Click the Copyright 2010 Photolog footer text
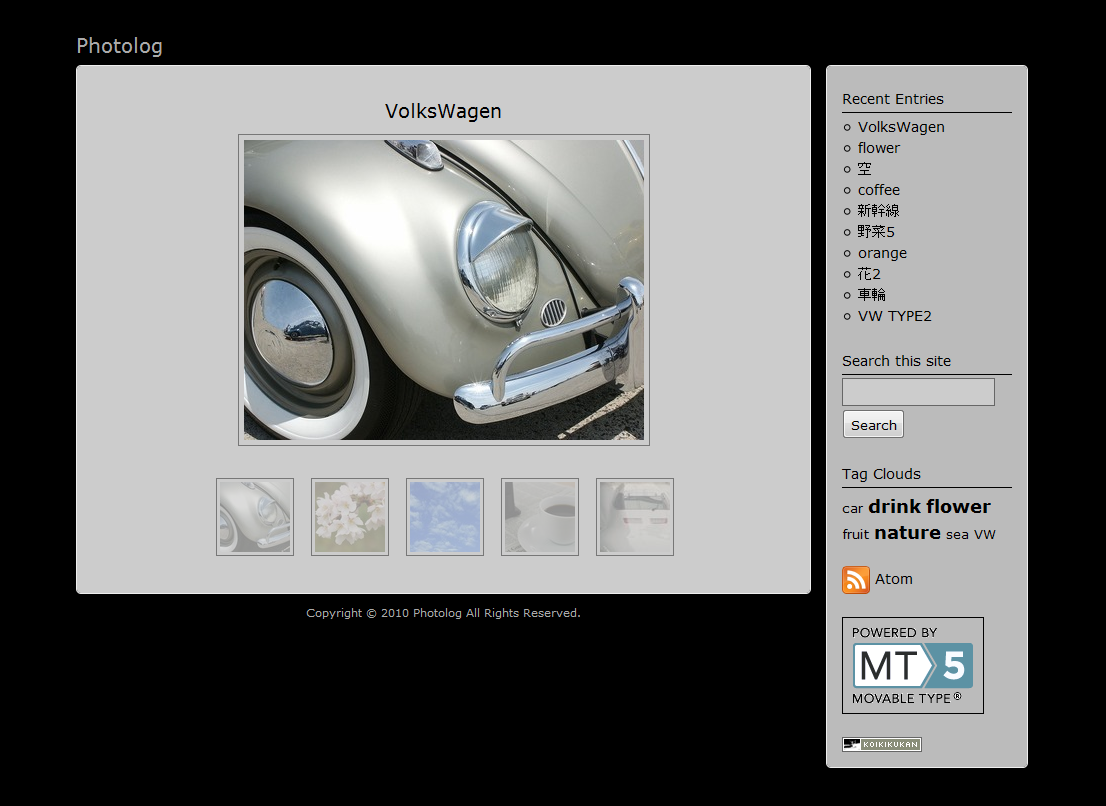1106x806 pixels. [x=443, y=613]
